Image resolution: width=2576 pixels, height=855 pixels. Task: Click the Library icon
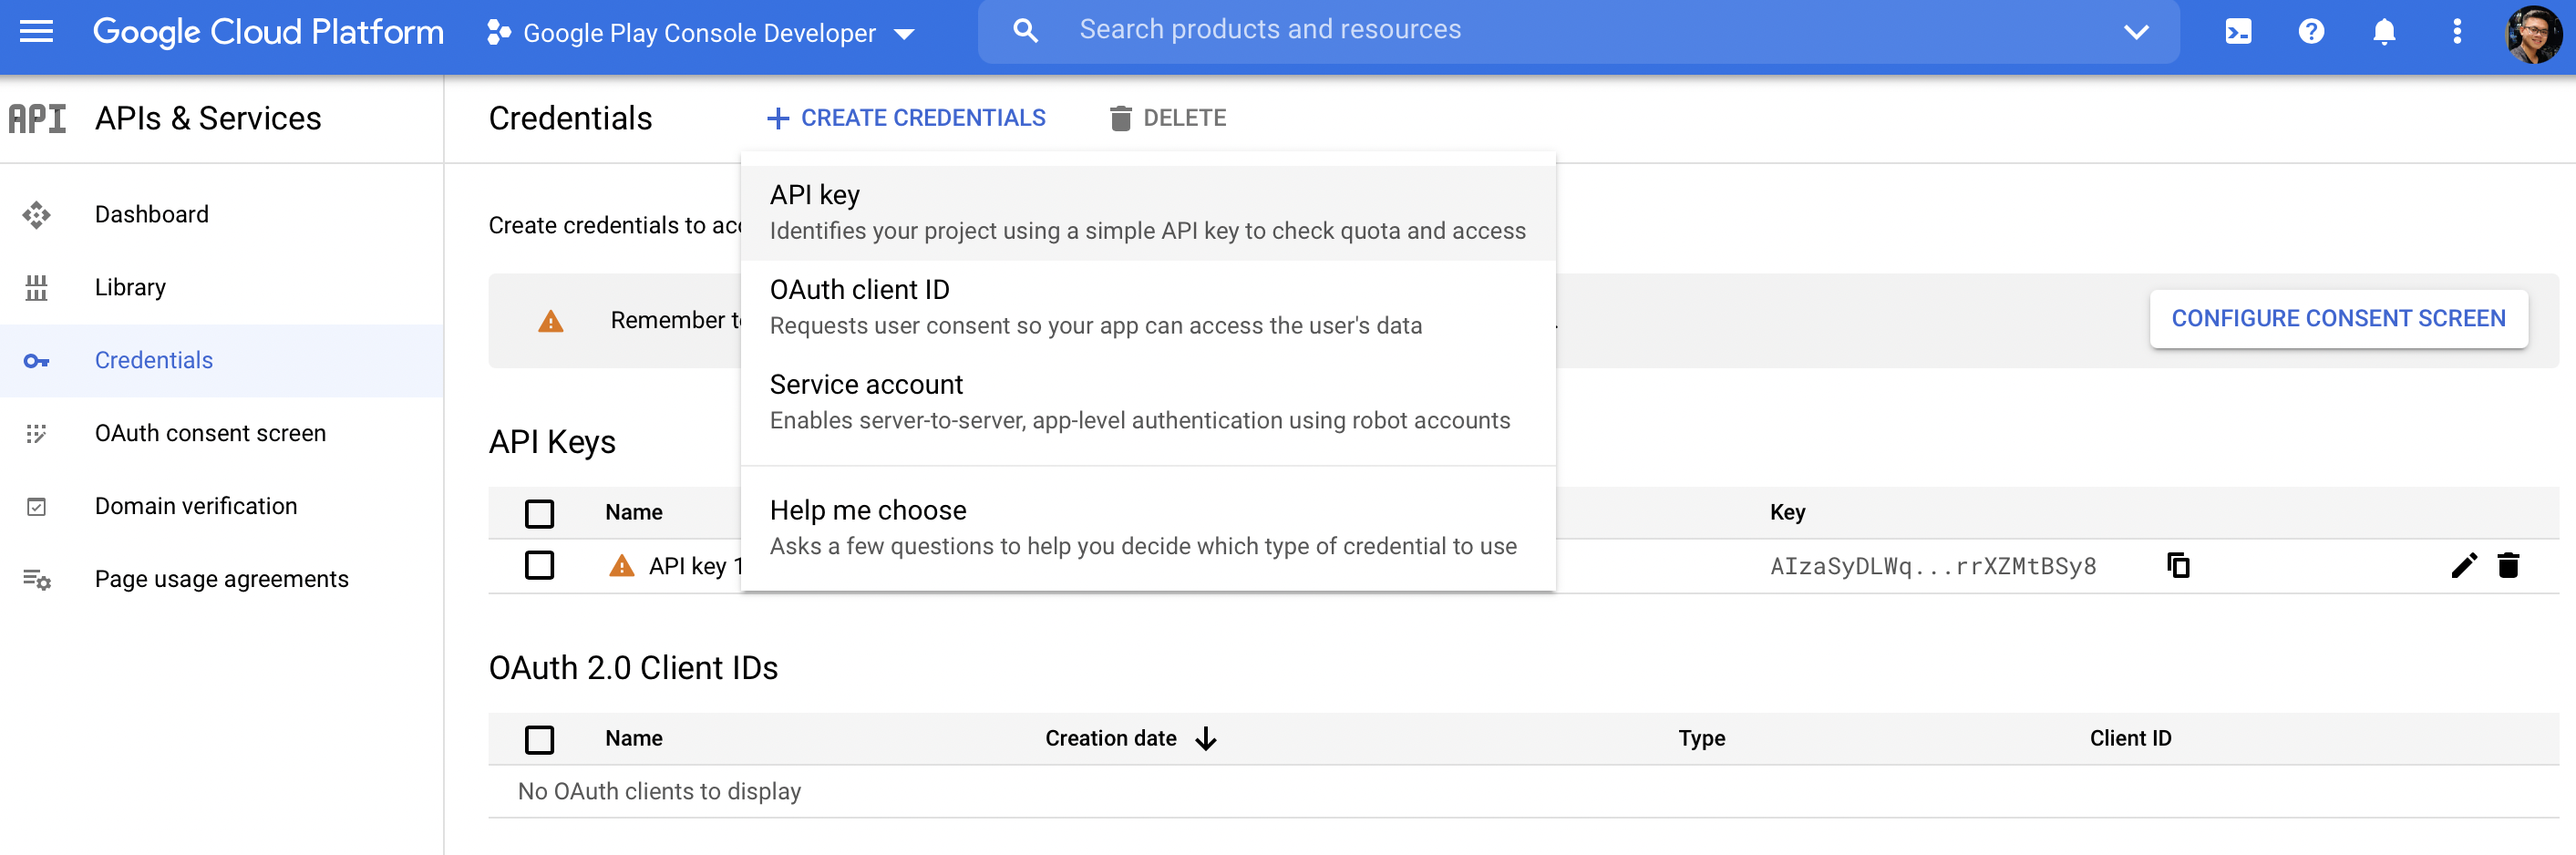pyautogui.click(x=37, y=287)
